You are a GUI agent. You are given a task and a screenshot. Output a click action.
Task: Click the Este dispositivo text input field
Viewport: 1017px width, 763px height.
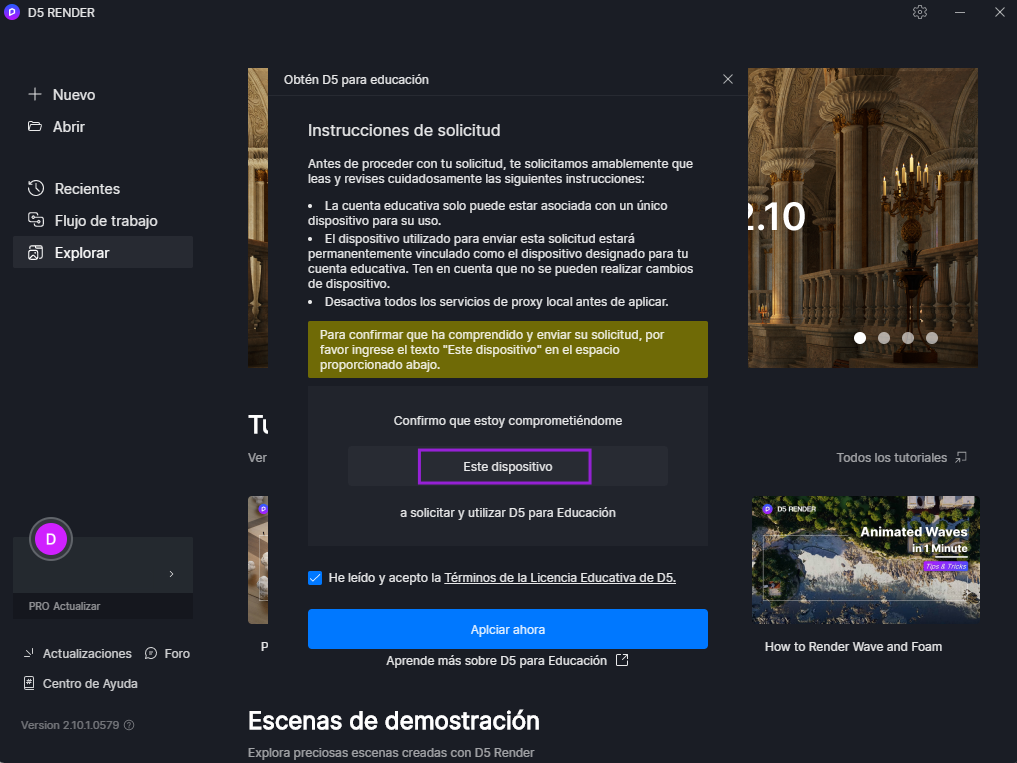point(507,467)
